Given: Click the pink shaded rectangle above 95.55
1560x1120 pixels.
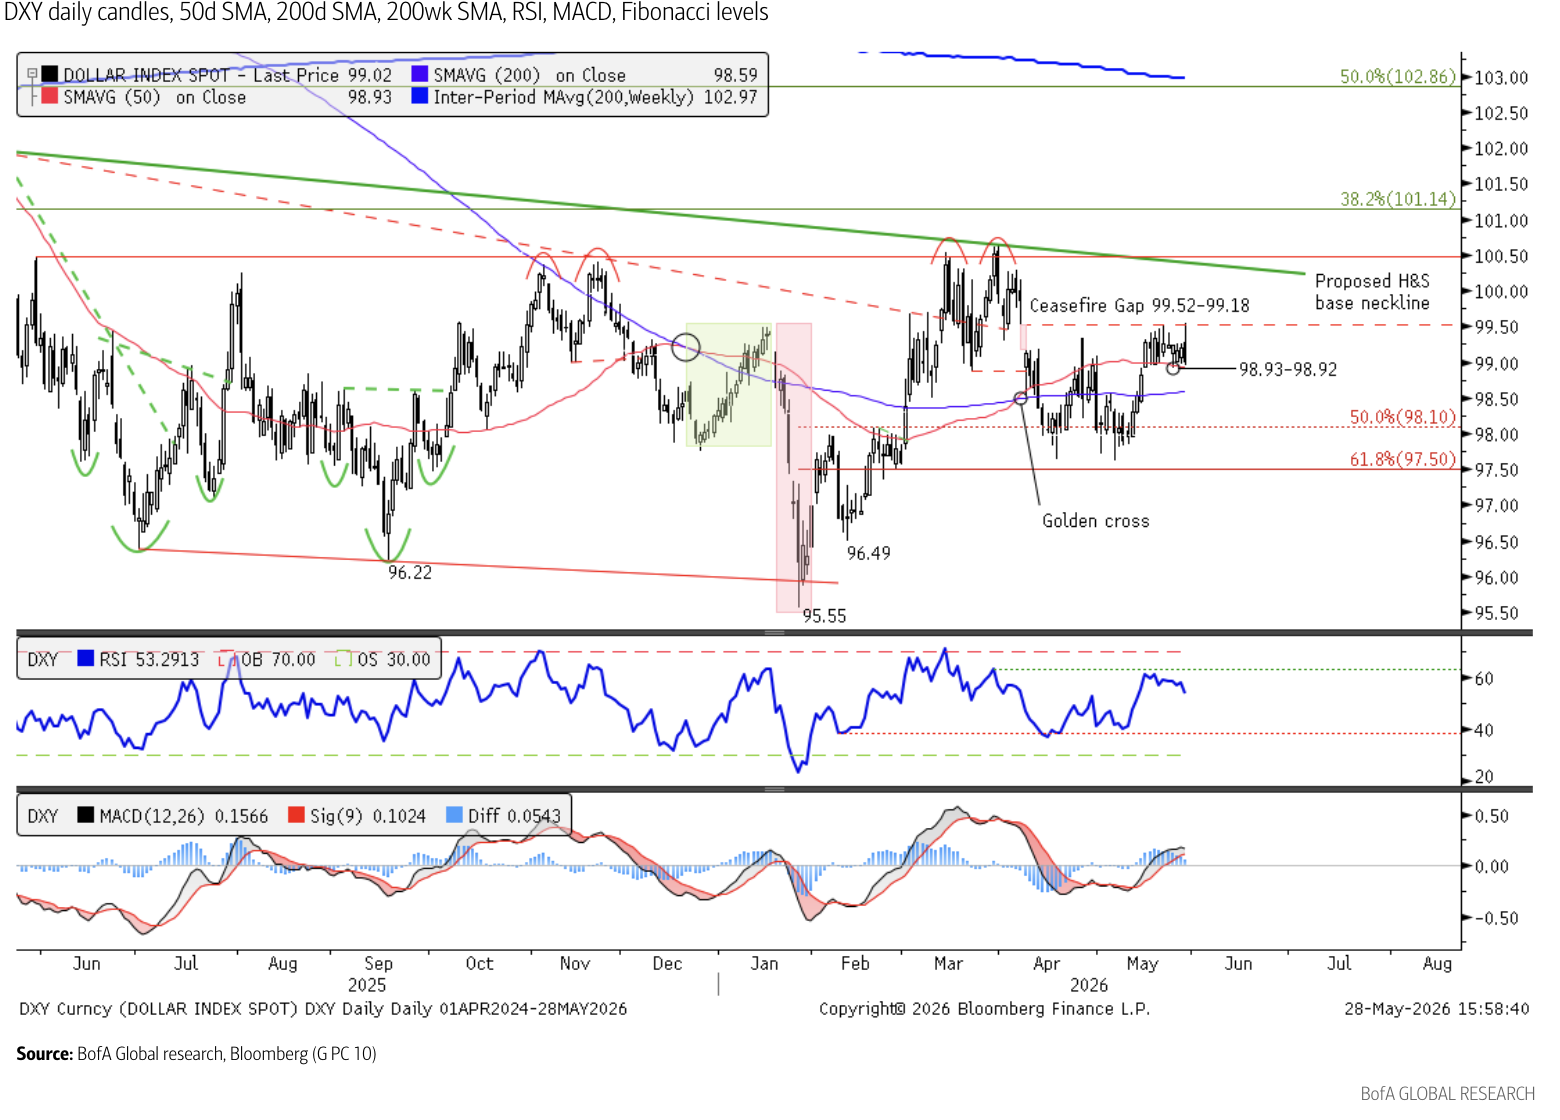Looking at the screenshot, I should tap(794, 467).
